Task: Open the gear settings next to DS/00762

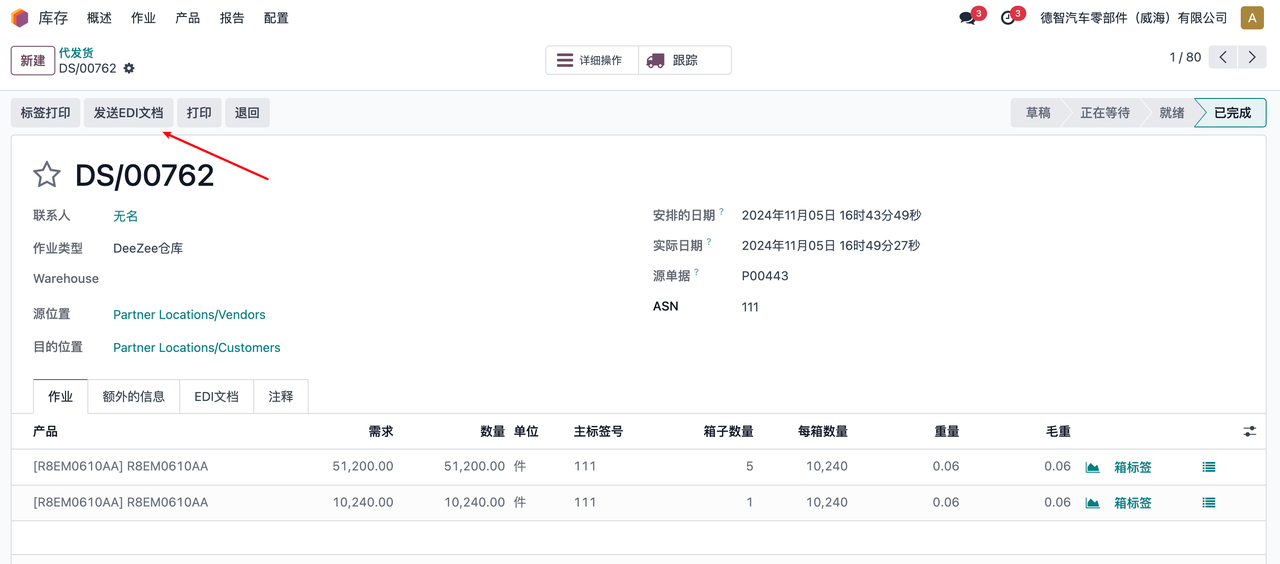Action: tap(129, 69)
